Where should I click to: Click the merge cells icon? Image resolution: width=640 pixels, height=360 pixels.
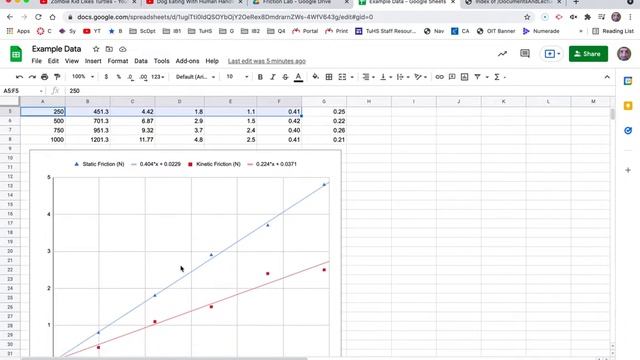pyautogui.click(x=342, y=77)
